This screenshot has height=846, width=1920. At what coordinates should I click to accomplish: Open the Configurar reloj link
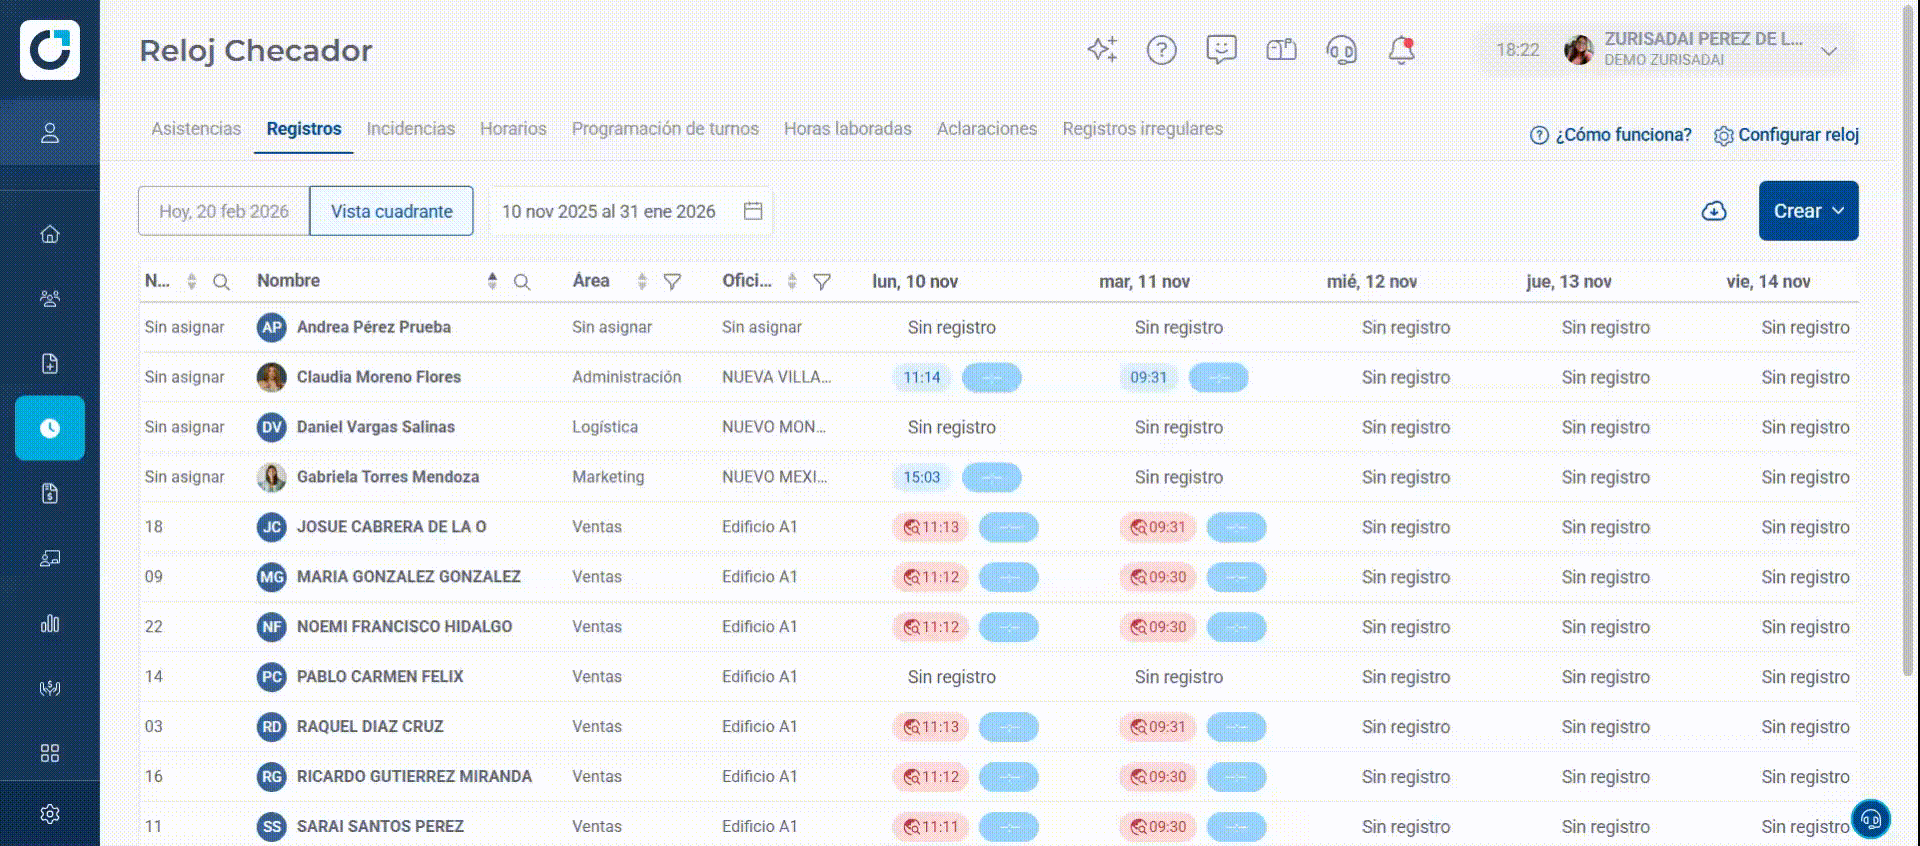[x=1786, y=135]
